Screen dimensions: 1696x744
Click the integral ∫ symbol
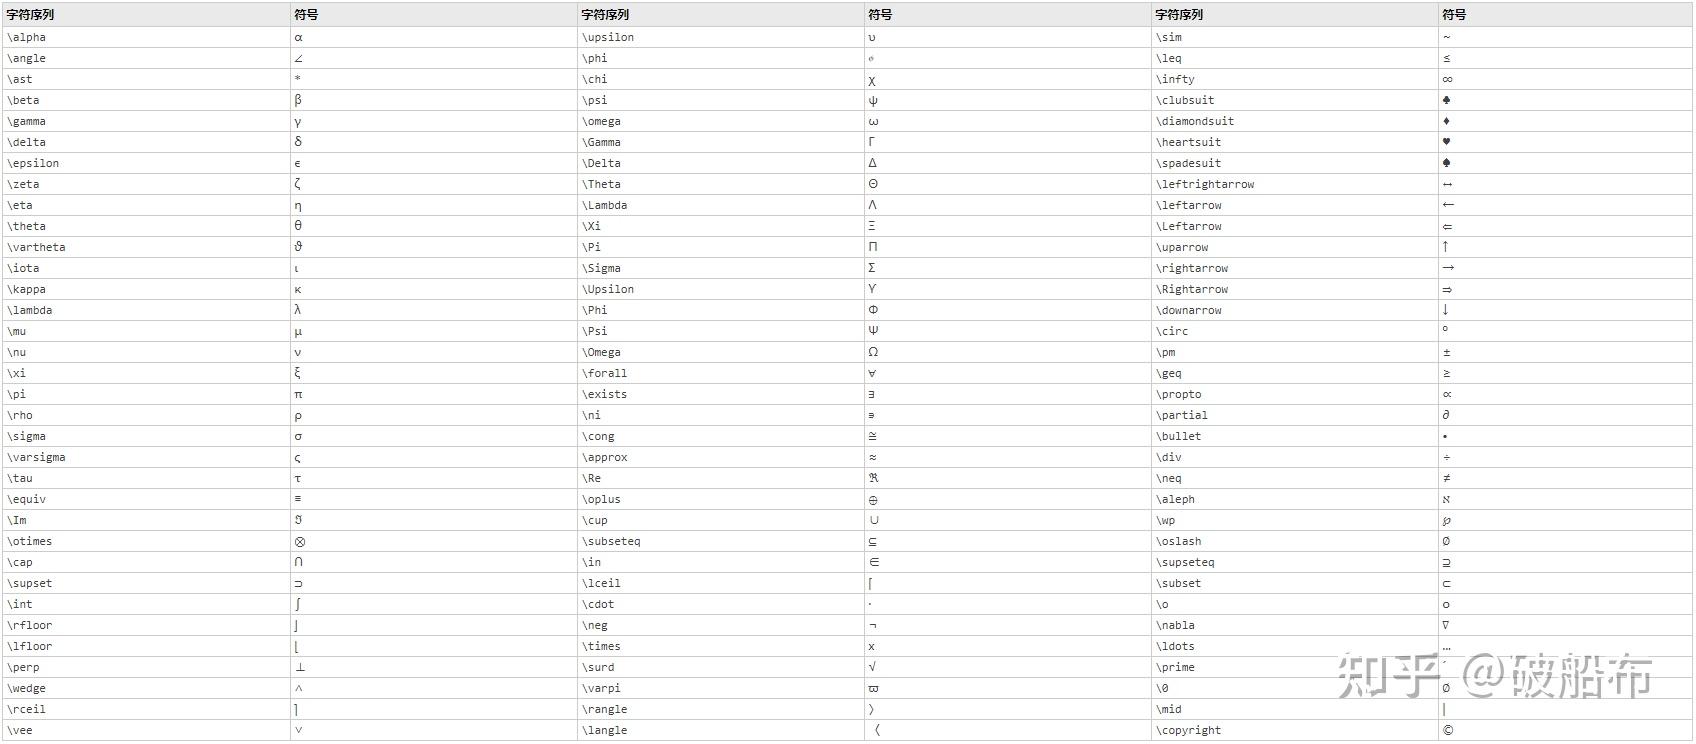(298, 604)
